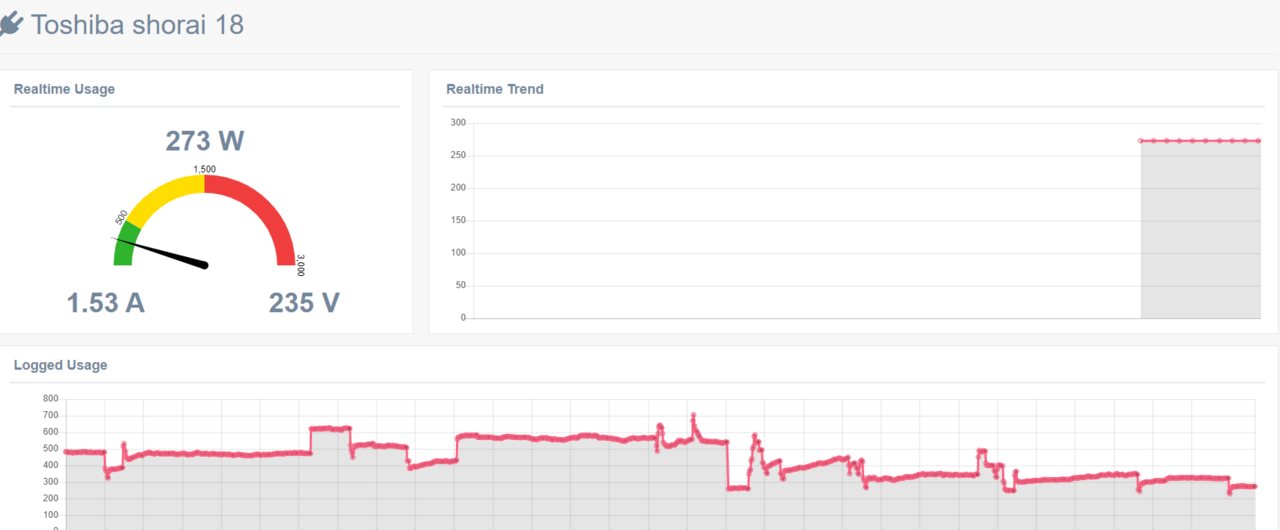
Task: Click the 3,000 gauge tick label
Action: (x=300, y=265)
